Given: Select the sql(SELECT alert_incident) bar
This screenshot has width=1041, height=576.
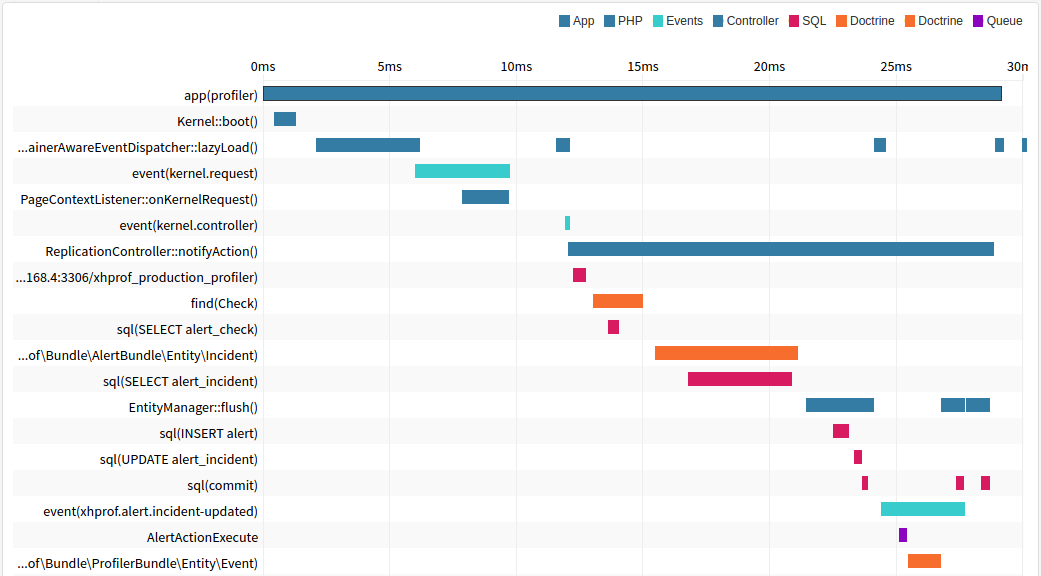Looking at the screenshot, I should (x=739, y=380).
